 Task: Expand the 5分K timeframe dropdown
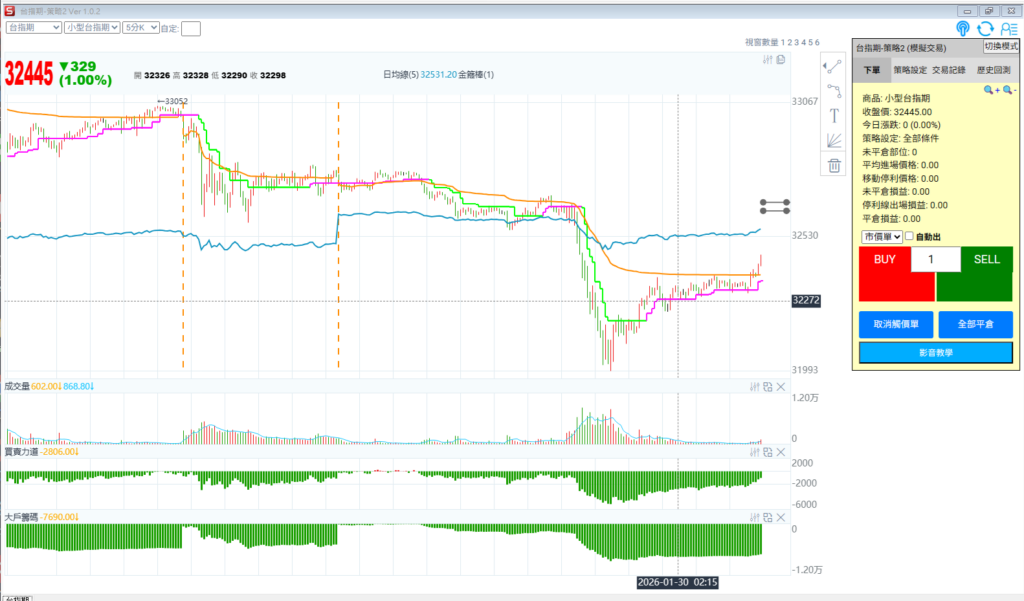point(140,28)
